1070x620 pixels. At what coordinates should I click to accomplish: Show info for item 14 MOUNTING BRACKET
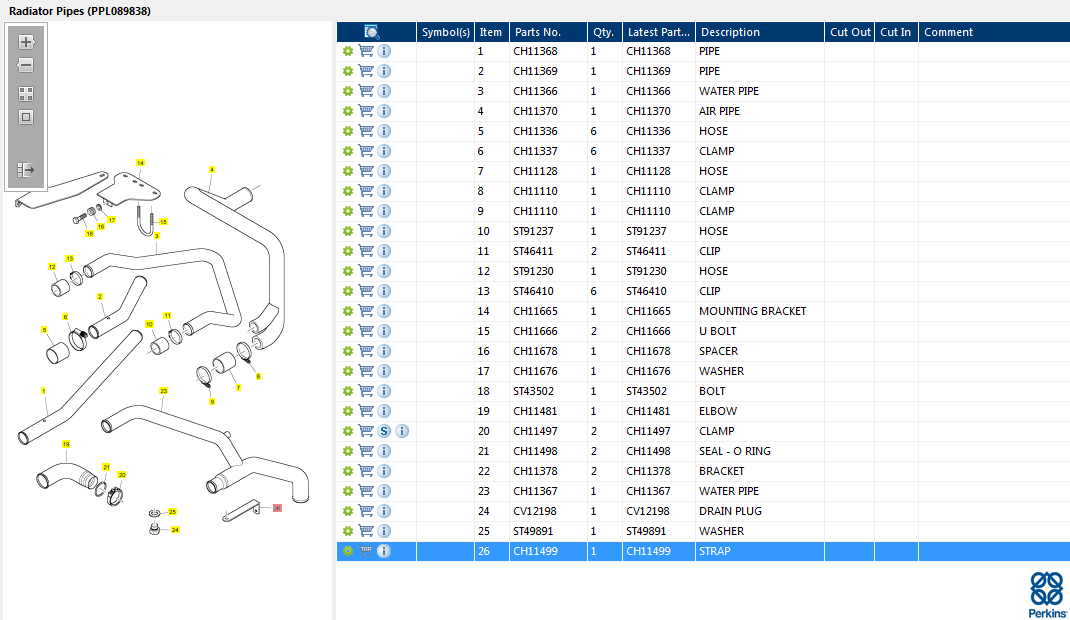point(384,311)
